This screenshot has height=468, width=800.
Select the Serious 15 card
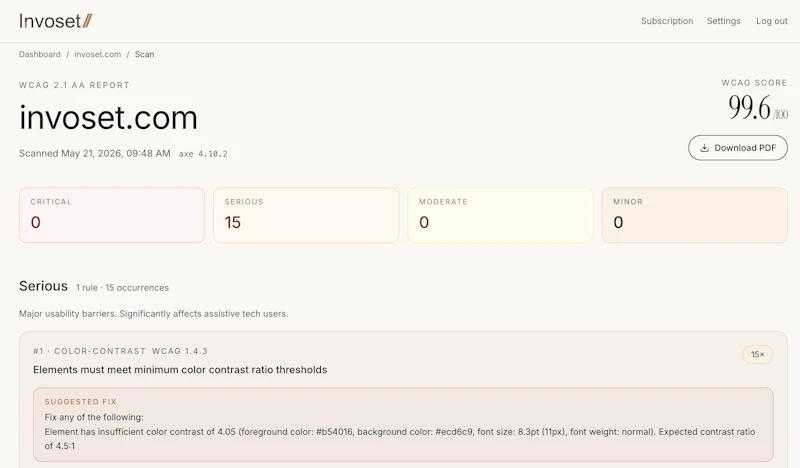pyautogui.click(x=306, y=215)
